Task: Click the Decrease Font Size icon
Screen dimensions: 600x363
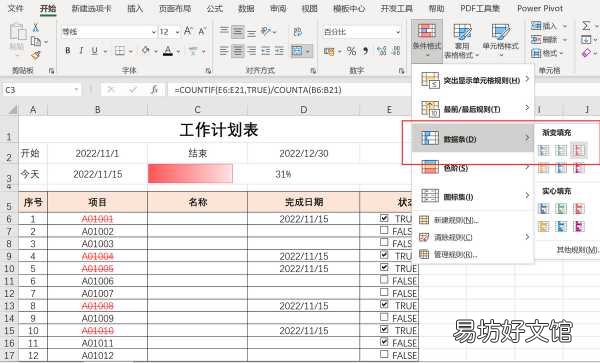Action: (202, 31)
